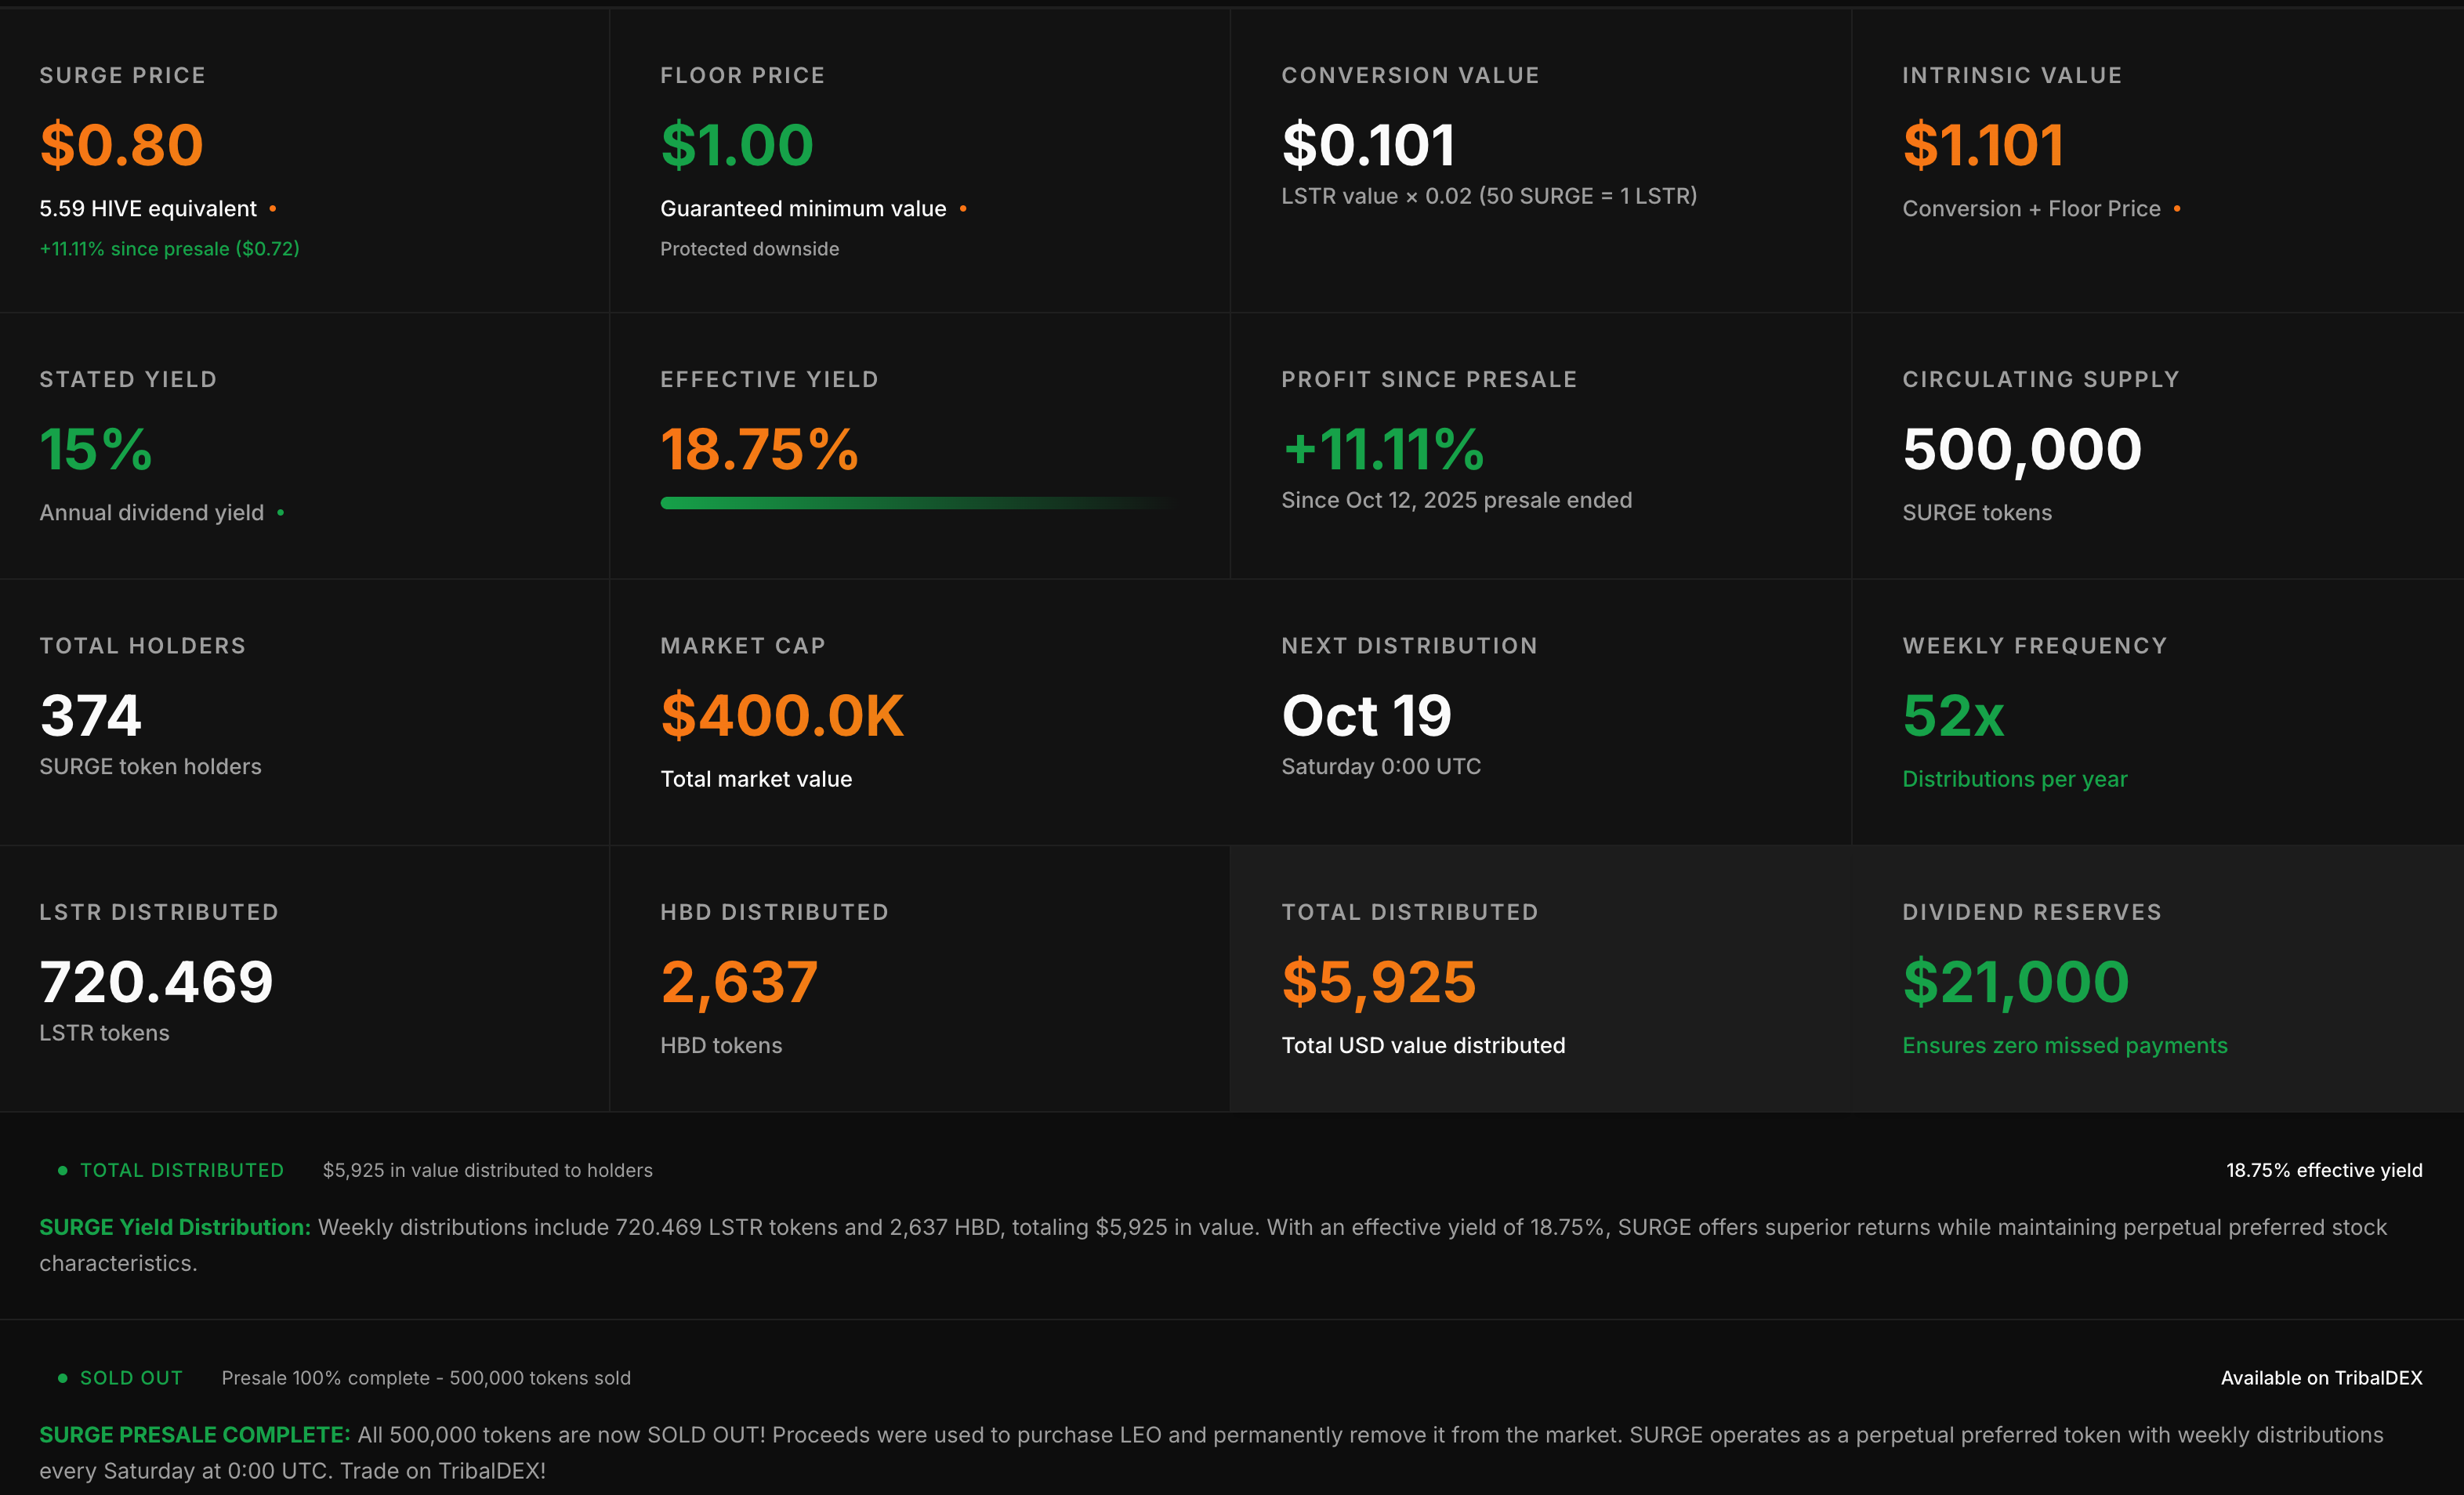Click the Intrinsic Value $1.101 figure
The image size is (2464, 1495).
click(1983, 145)
